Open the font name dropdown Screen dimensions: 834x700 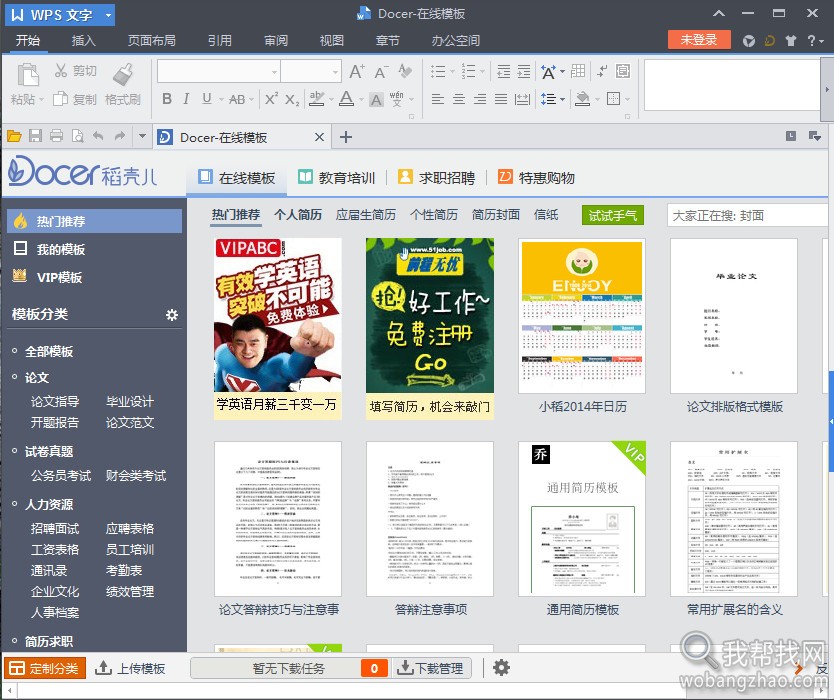click(274, 72)
